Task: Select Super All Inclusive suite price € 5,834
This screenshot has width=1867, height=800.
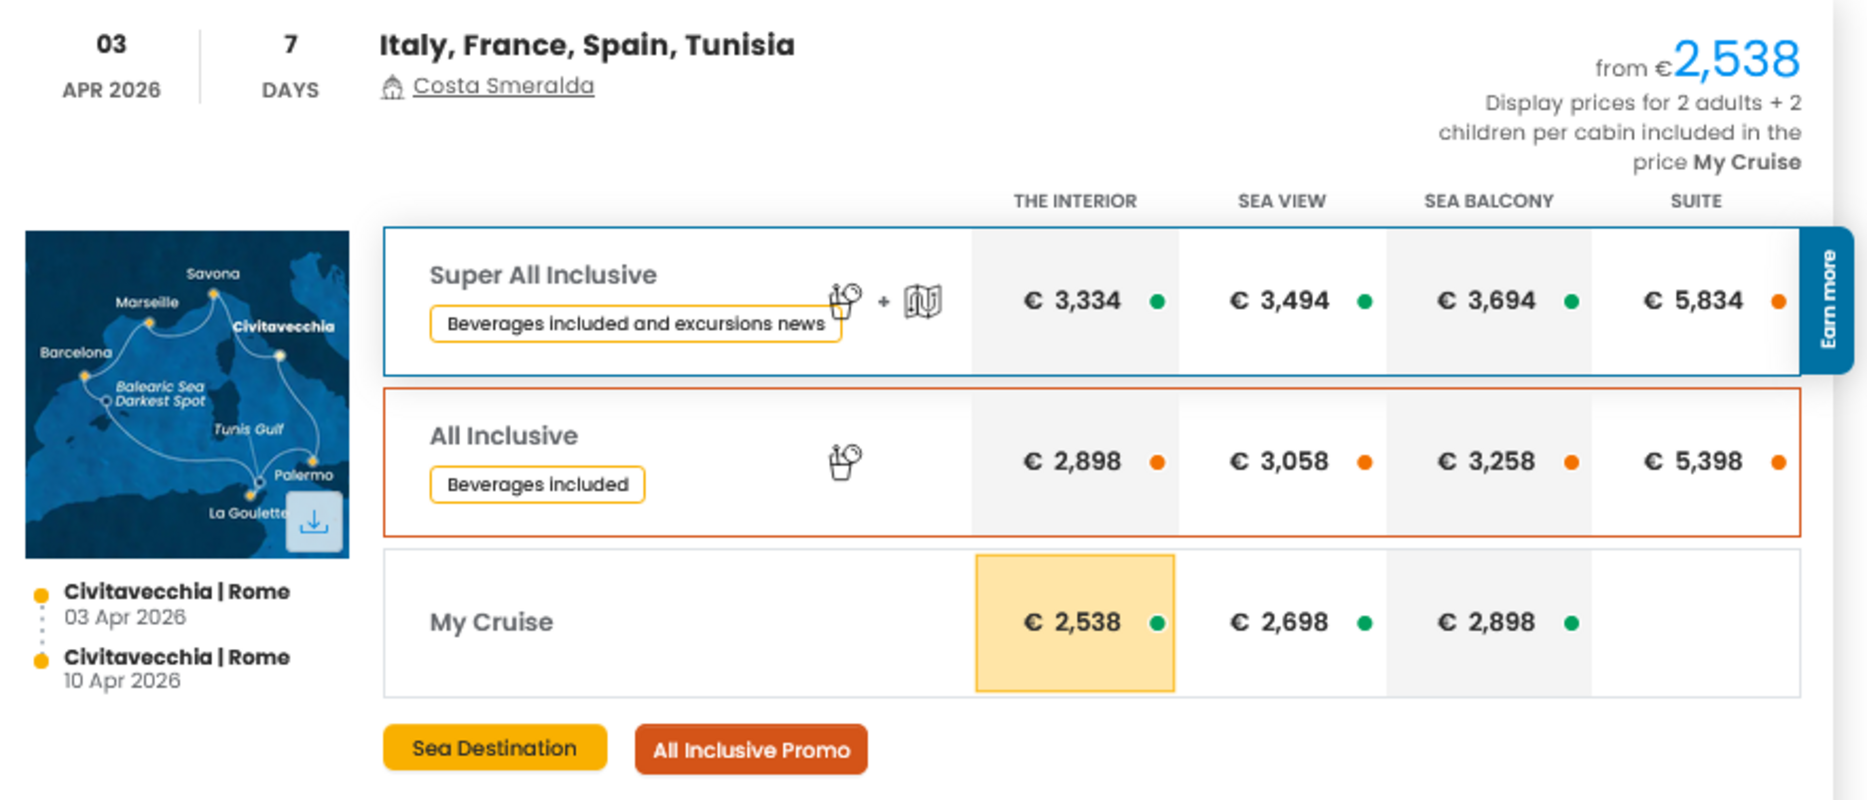Action: click(1693, 301)
